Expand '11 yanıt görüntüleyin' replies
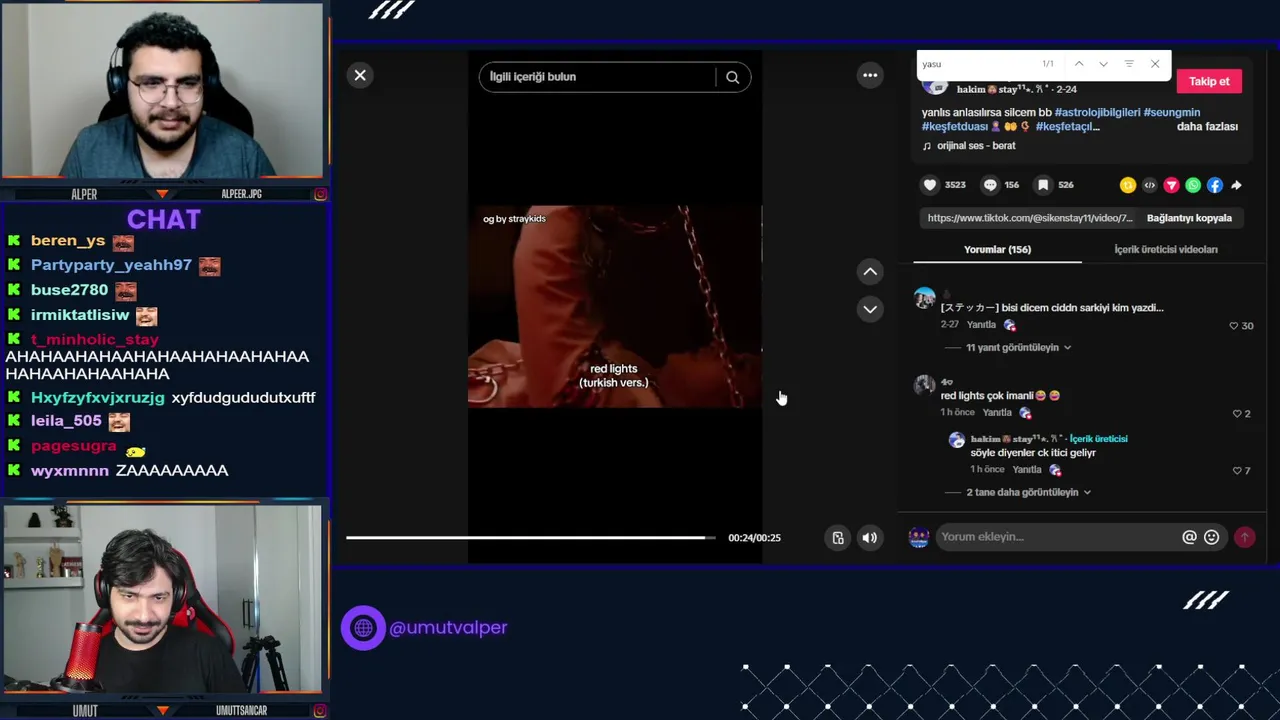Screen dimensions: 1280x720 tap(1018, 348)
